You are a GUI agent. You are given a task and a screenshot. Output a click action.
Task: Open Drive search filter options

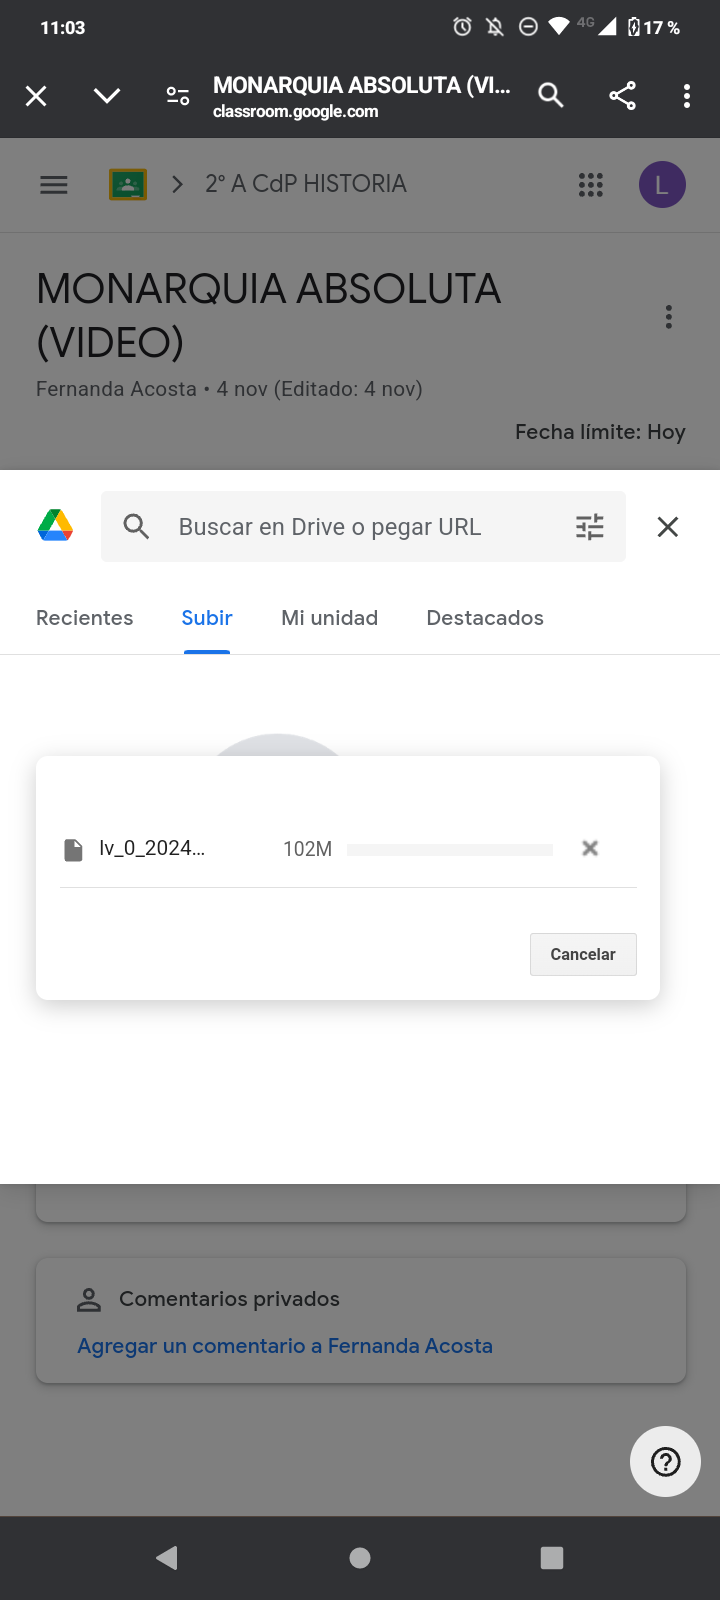[590, 527]
